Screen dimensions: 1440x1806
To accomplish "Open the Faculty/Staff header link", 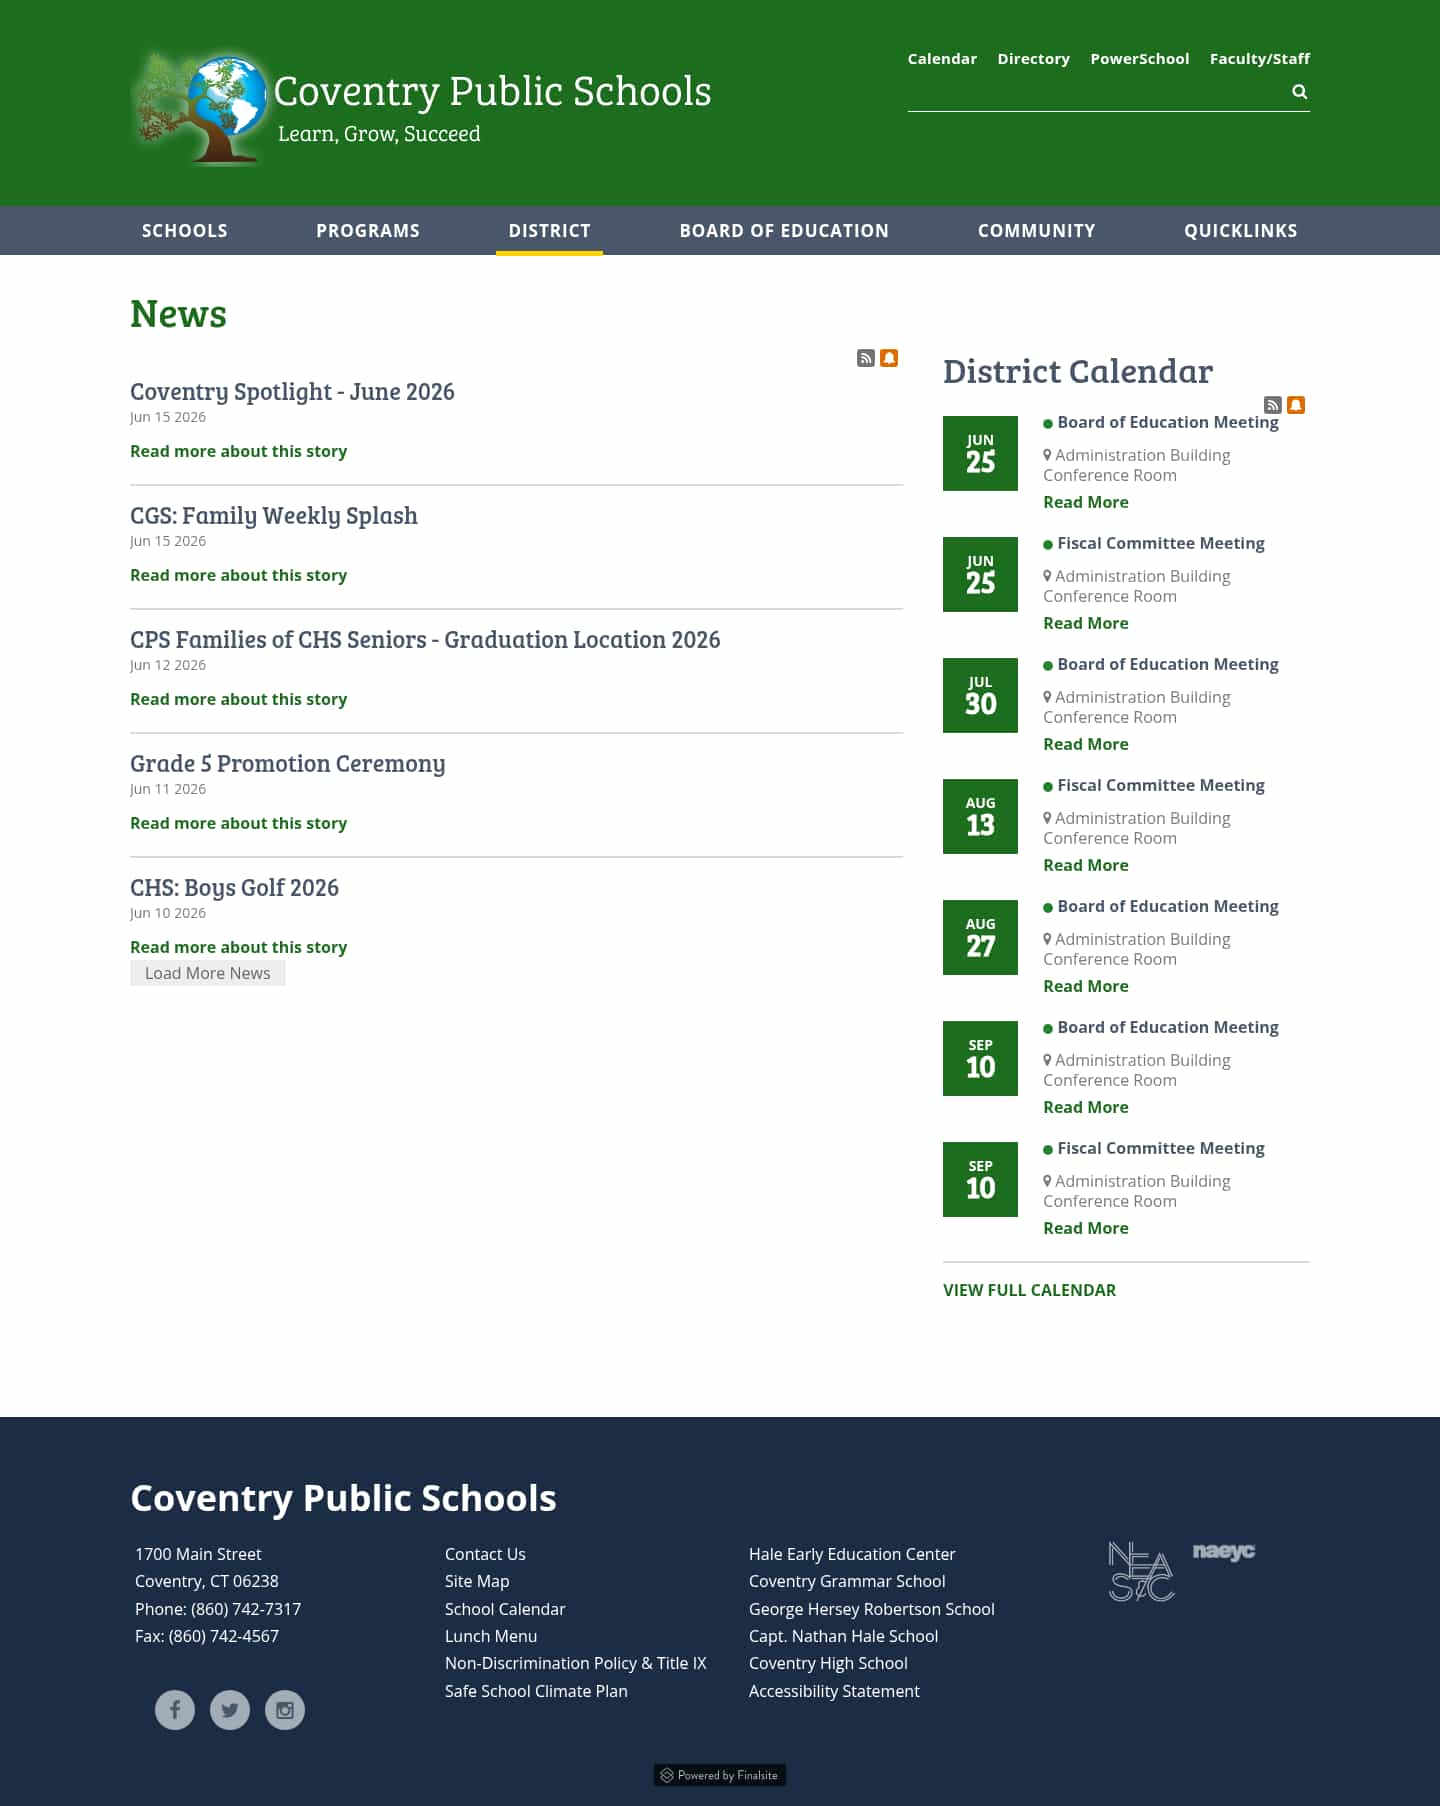I will click(x=1259, y=59).
